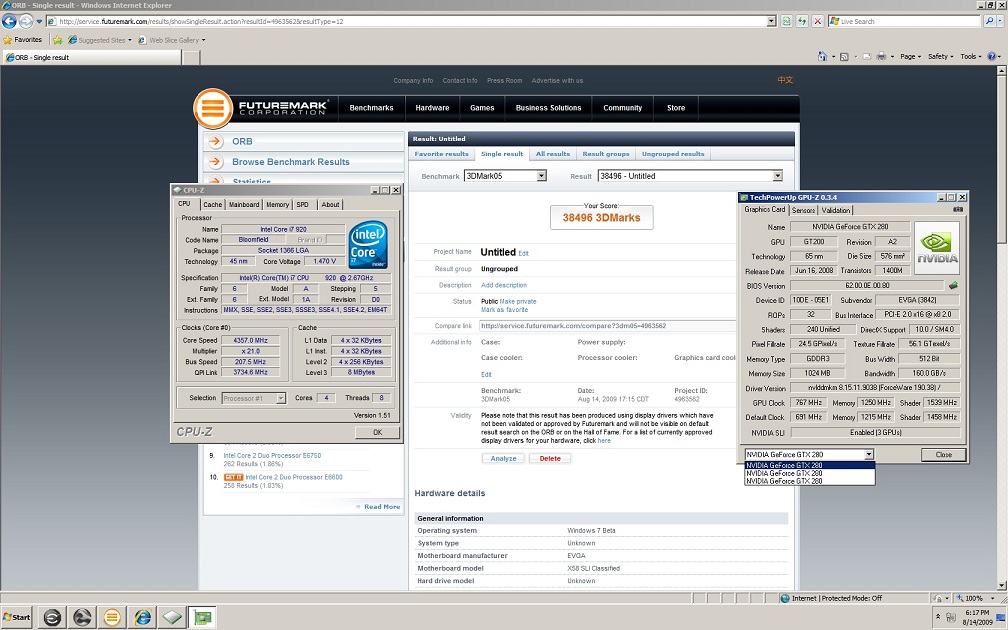Viewport: 1008px width, 630px height.
Task: Switch to the Cache tab in CPU-Z
Action: click(x=212, y=204)
